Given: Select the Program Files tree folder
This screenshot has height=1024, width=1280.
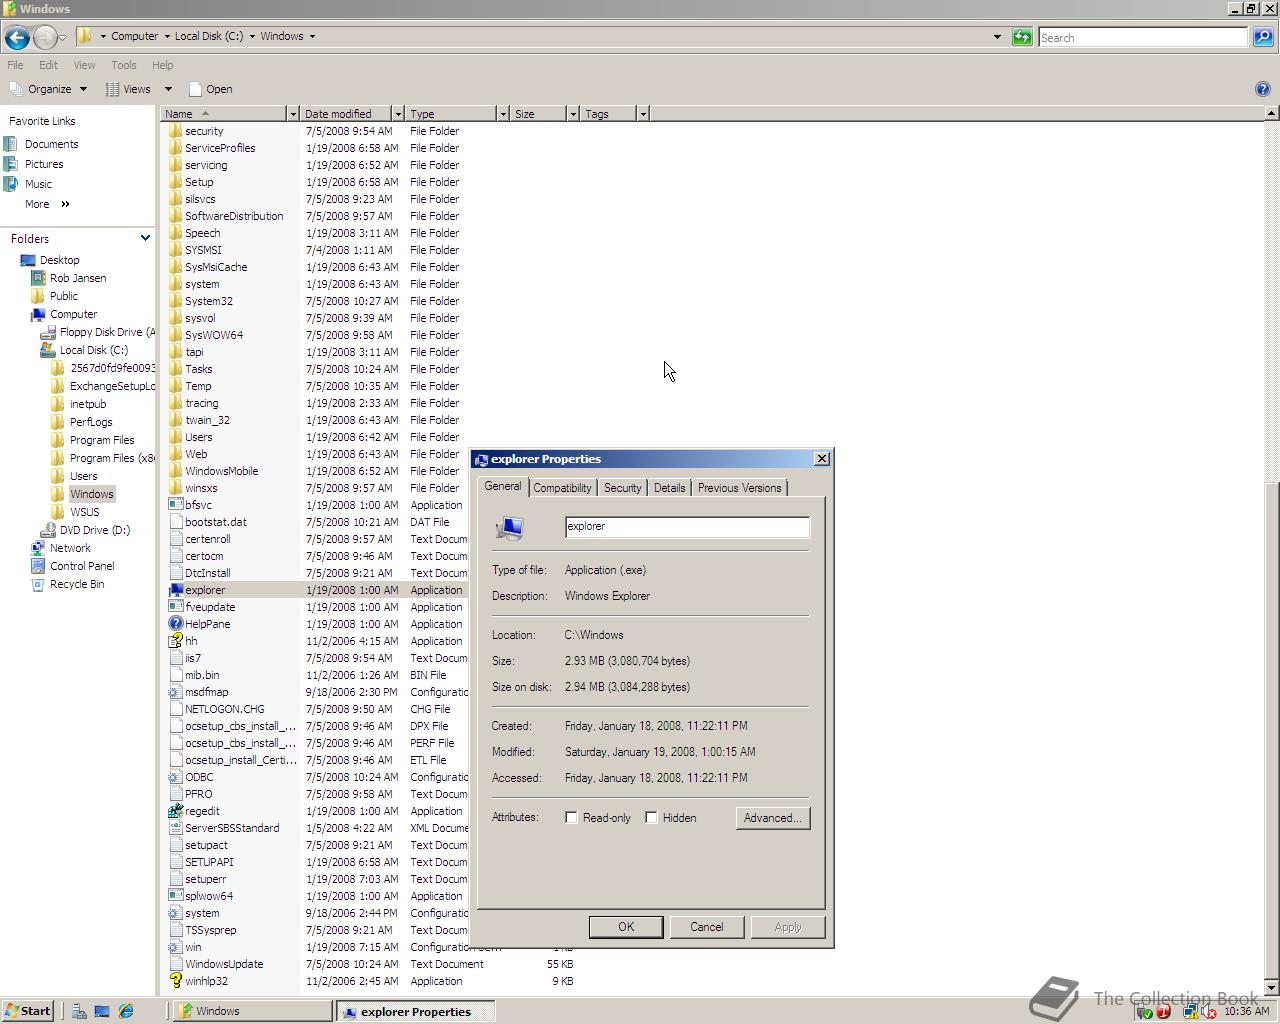Looking at the screenshot, I should tap(93, 440).
